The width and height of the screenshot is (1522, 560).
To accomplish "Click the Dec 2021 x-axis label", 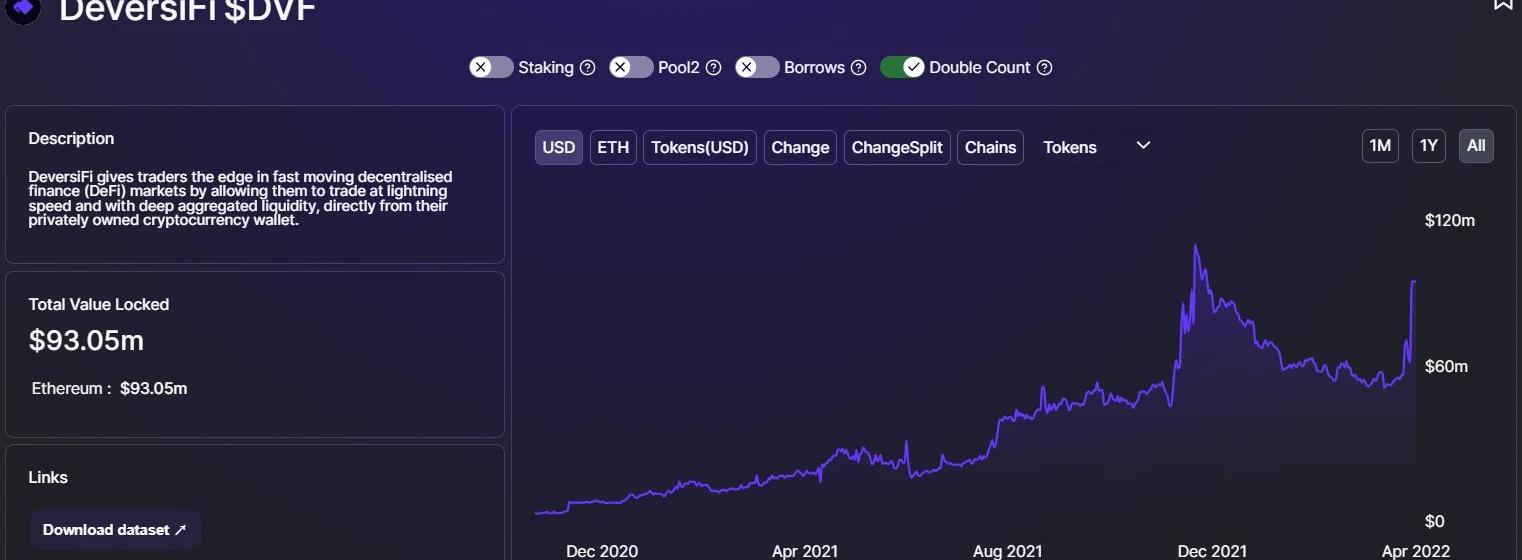I will (x=1212, y=551).
